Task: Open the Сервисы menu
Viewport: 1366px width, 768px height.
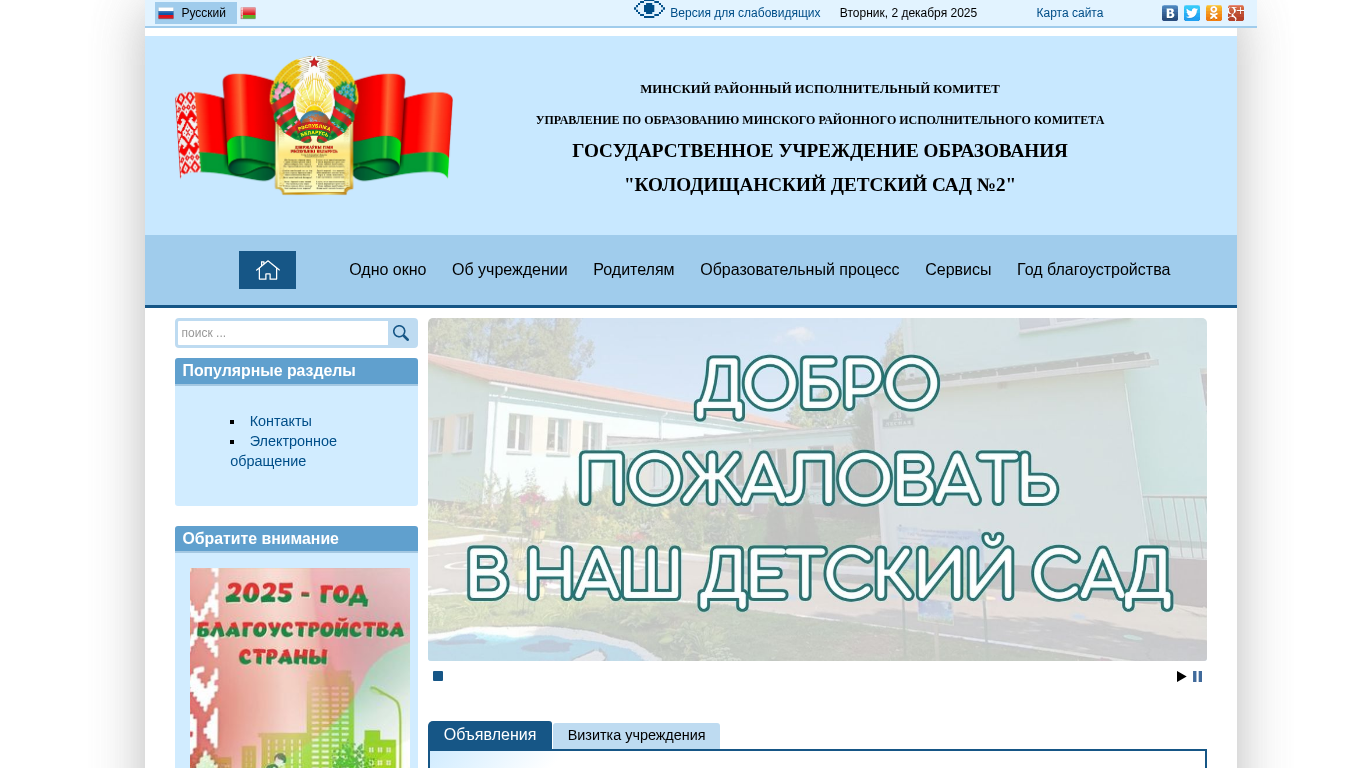Action: (958, 270)
